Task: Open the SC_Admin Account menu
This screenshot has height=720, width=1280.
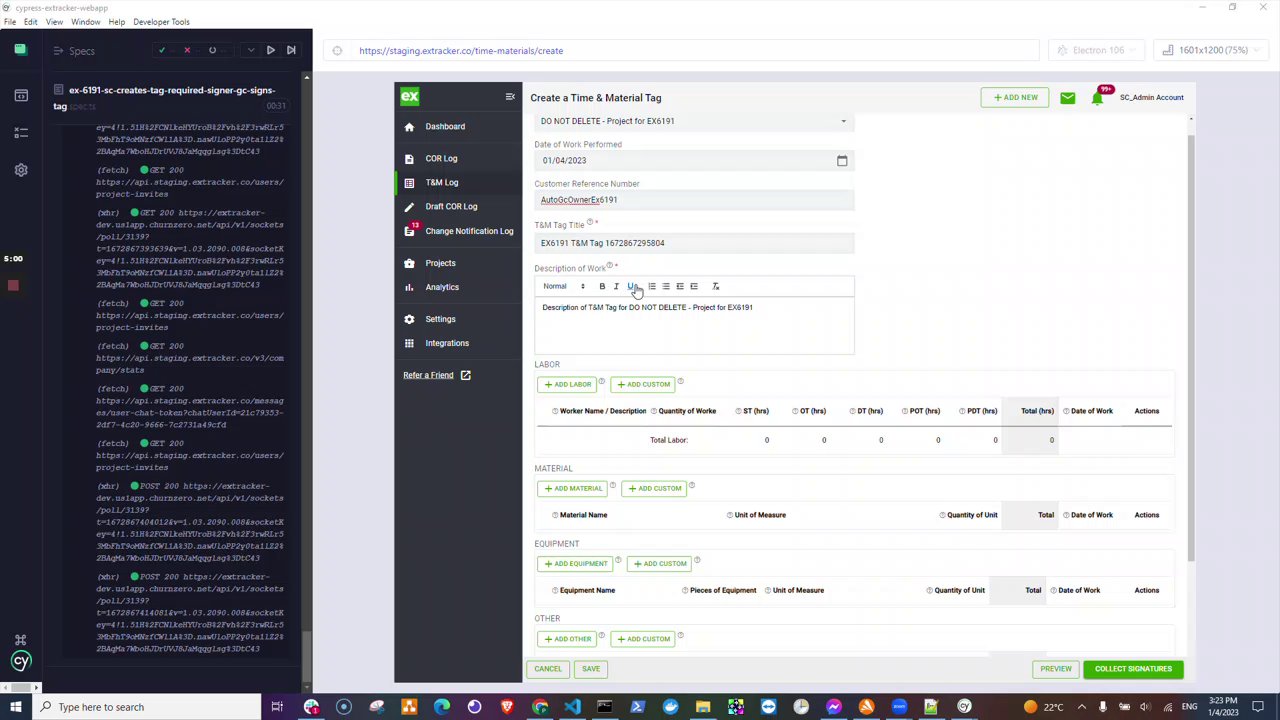Action: [1152, 97]
